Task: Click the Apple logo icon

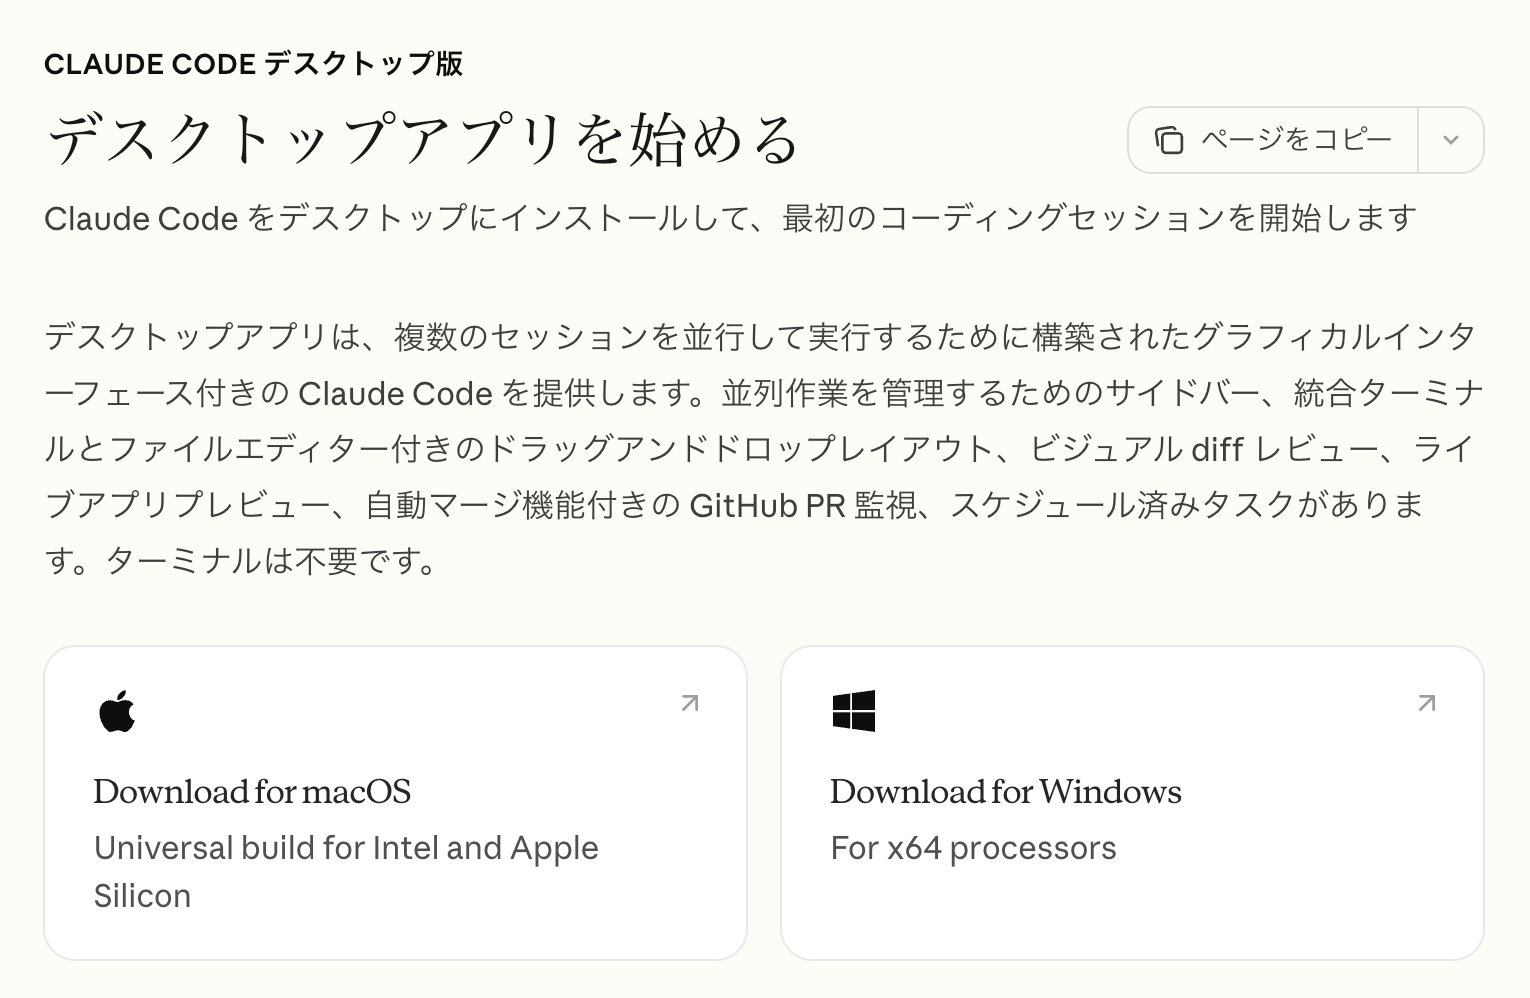Action: (117, 711)
